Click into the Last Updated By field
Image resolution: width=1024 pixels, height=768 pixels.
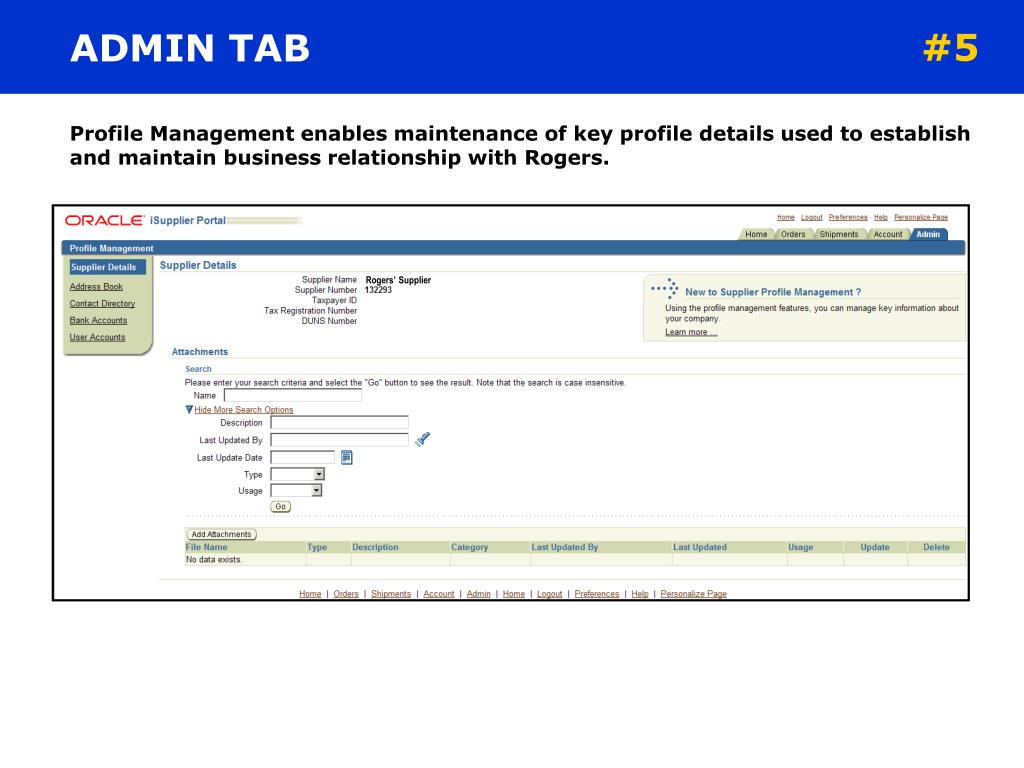pyautogui.click(x=340, y=440)
